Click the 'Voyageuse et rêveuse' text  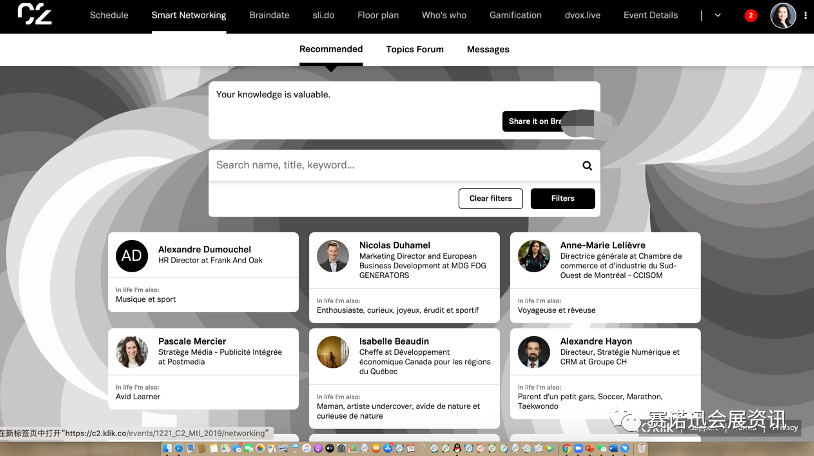click(557, 310)
